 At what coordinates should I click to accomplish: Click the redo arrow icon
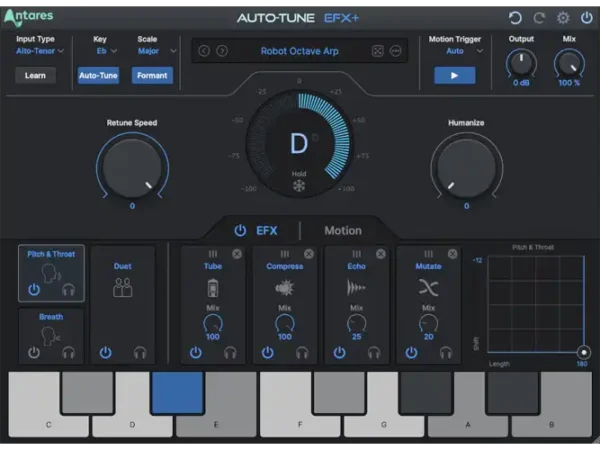coord(539,18)
